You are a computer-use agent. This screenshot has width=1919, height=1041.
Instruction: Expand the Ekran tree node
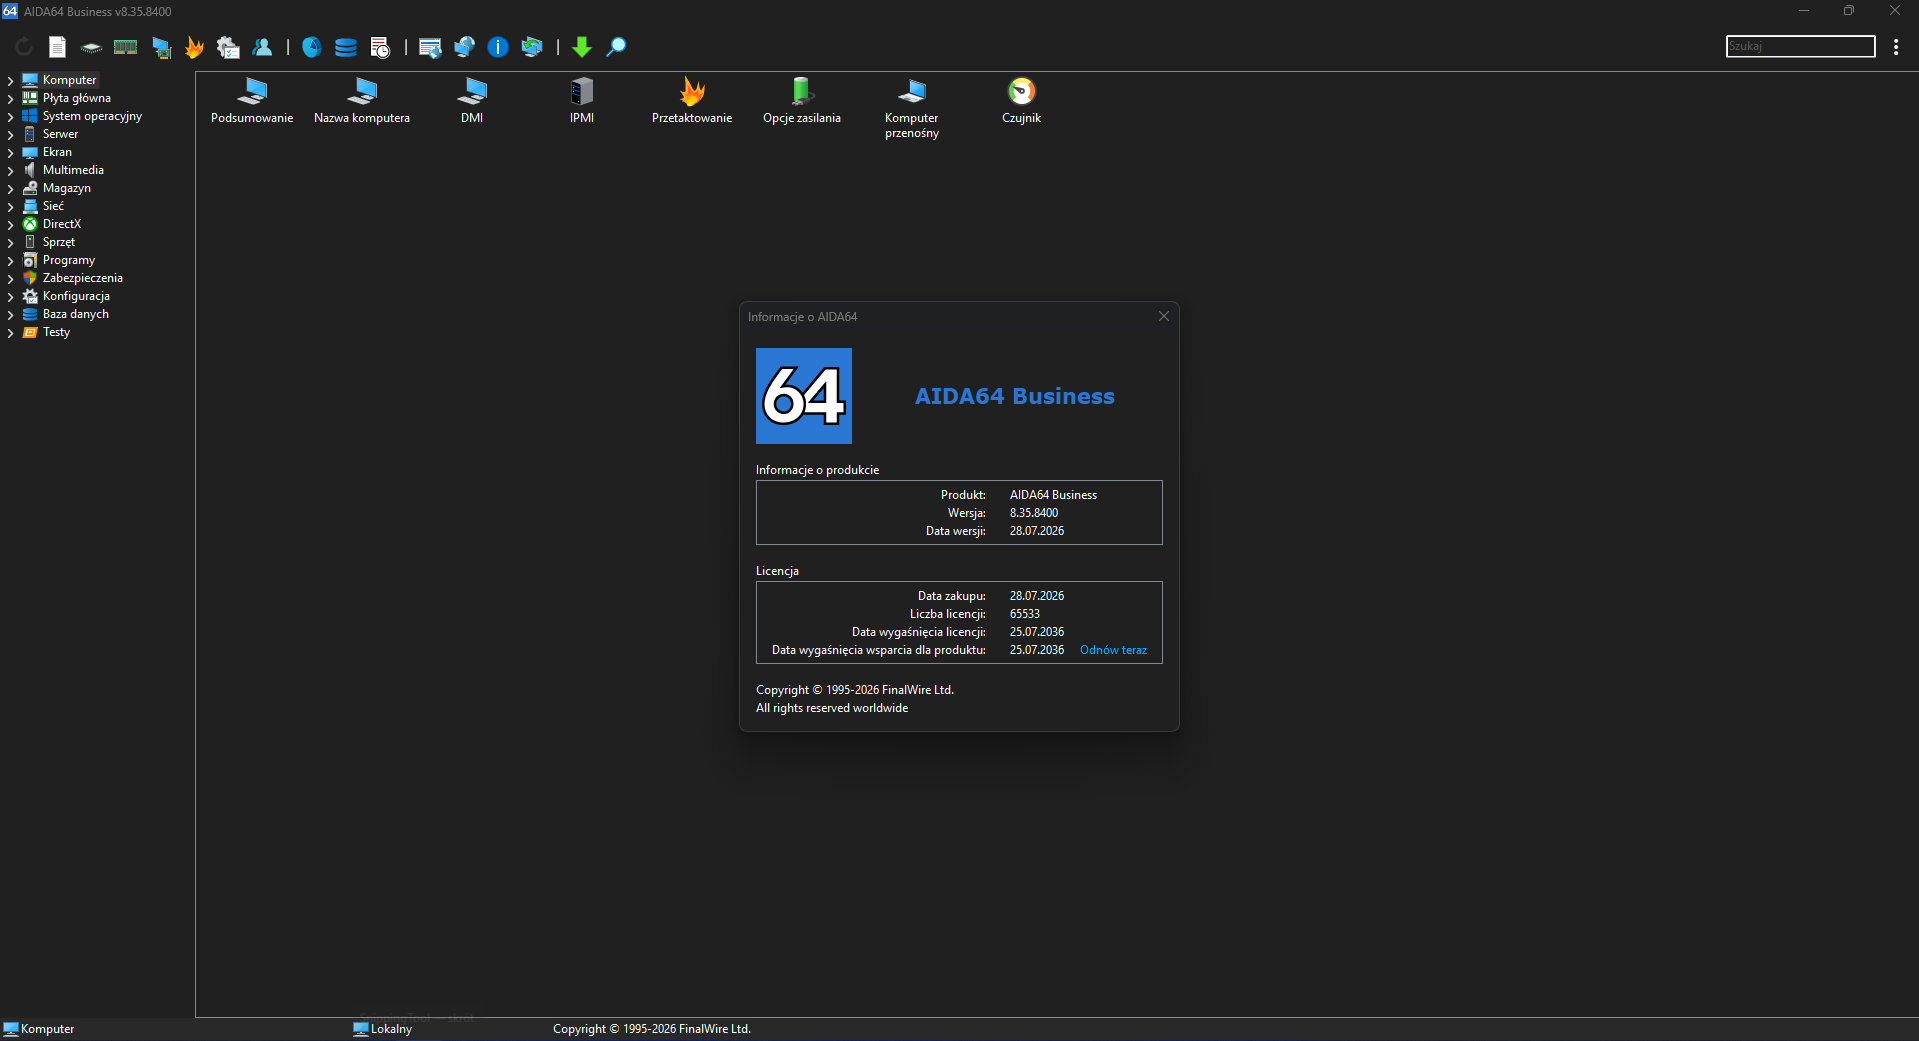click(x=10, y=153)
